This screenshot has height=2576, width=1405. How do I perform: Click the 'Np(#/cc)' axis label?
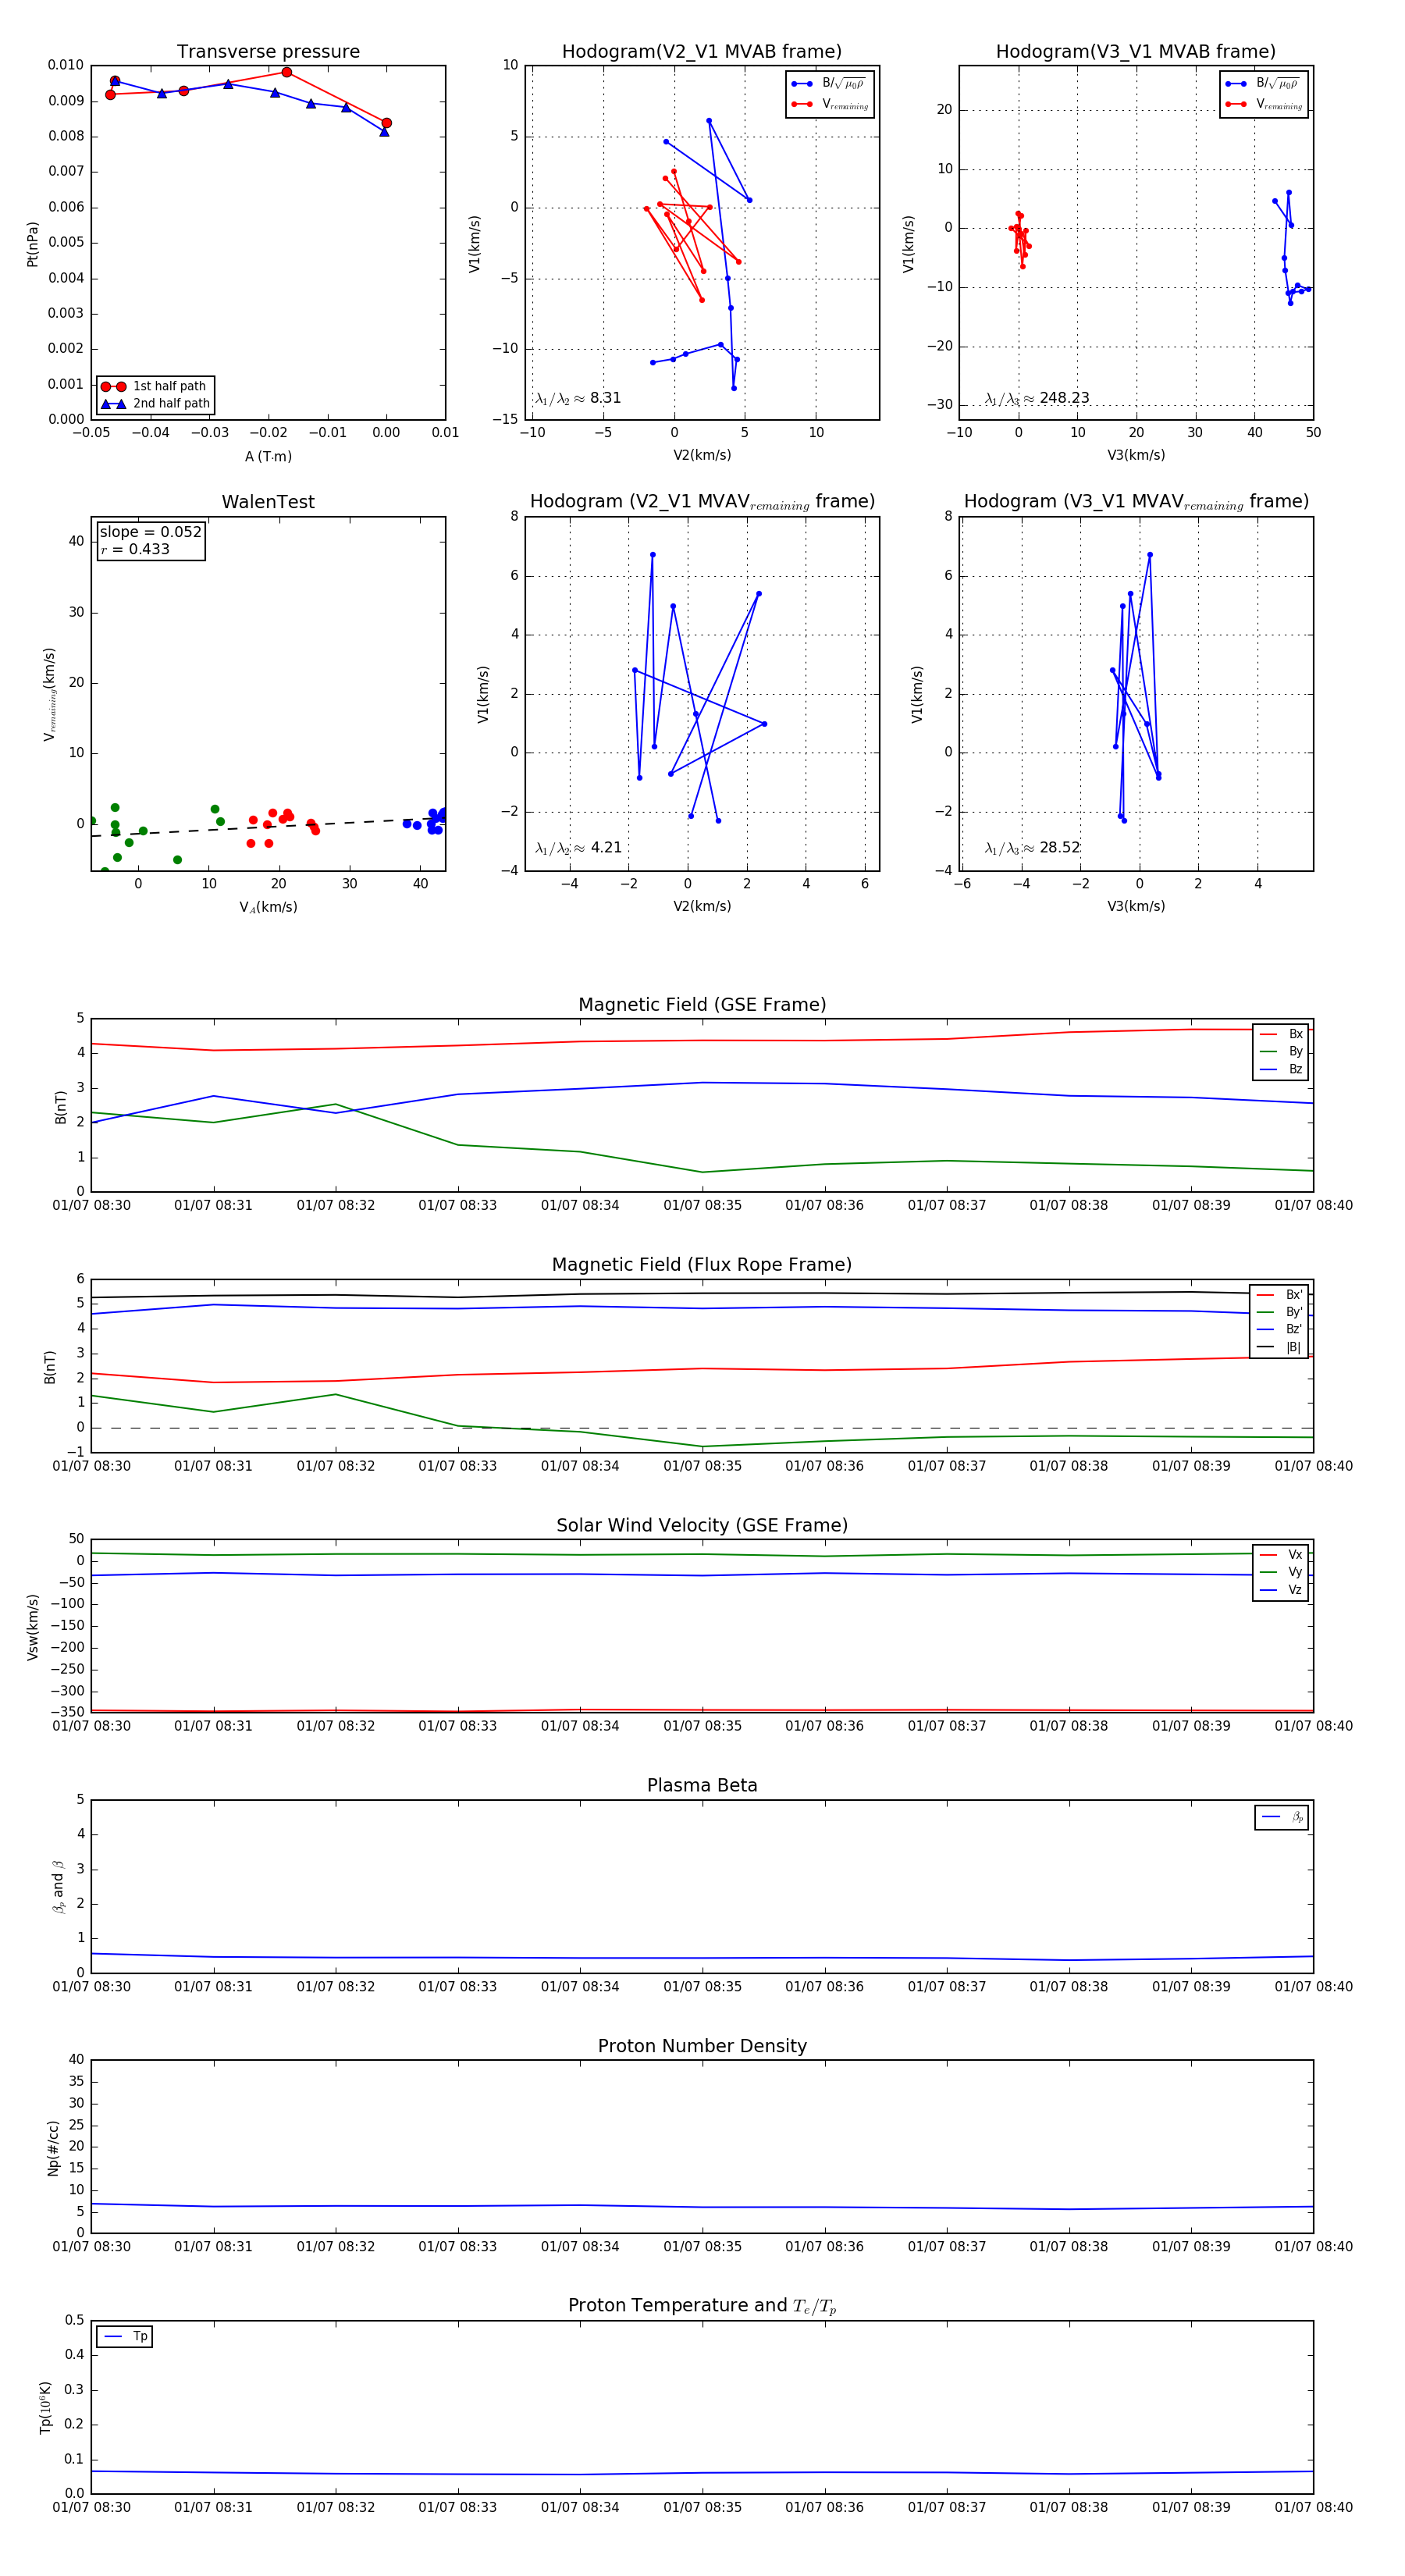coord(53,2148)
